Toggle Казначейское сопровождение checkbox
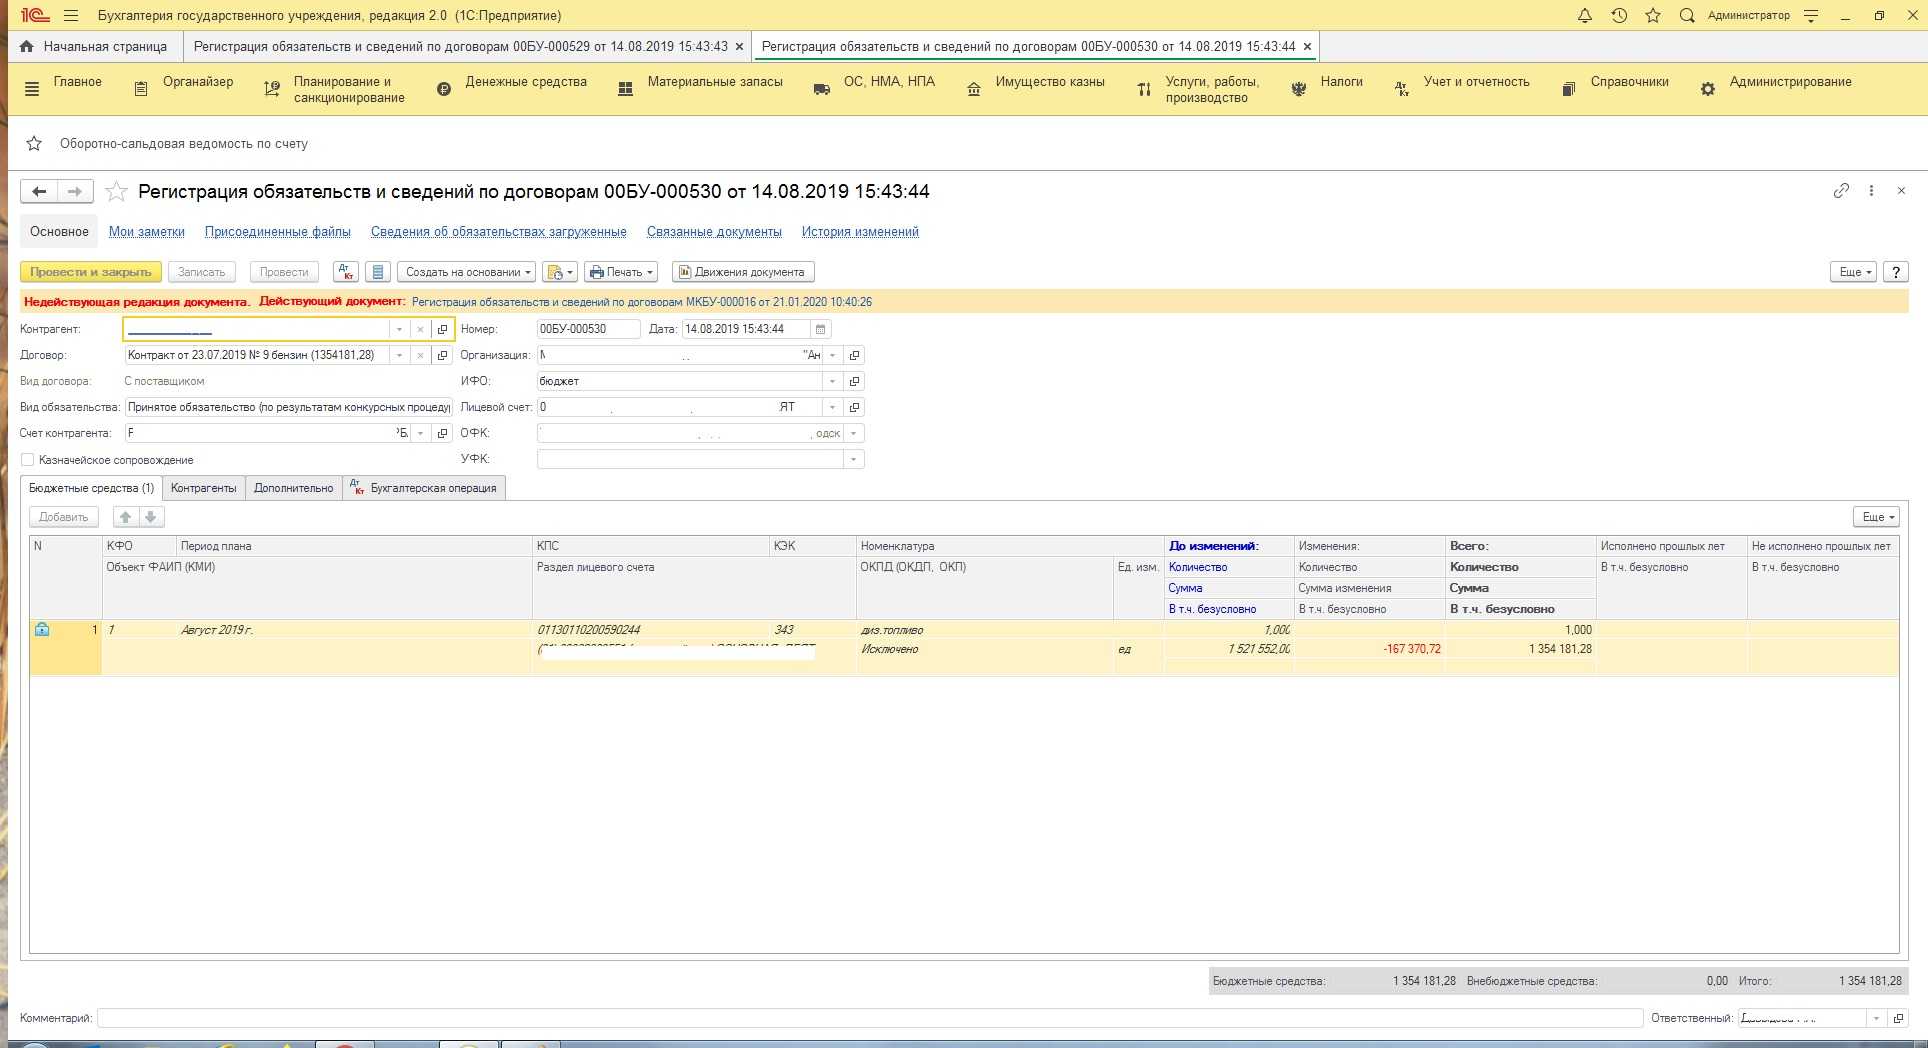 tap(28, 460)
